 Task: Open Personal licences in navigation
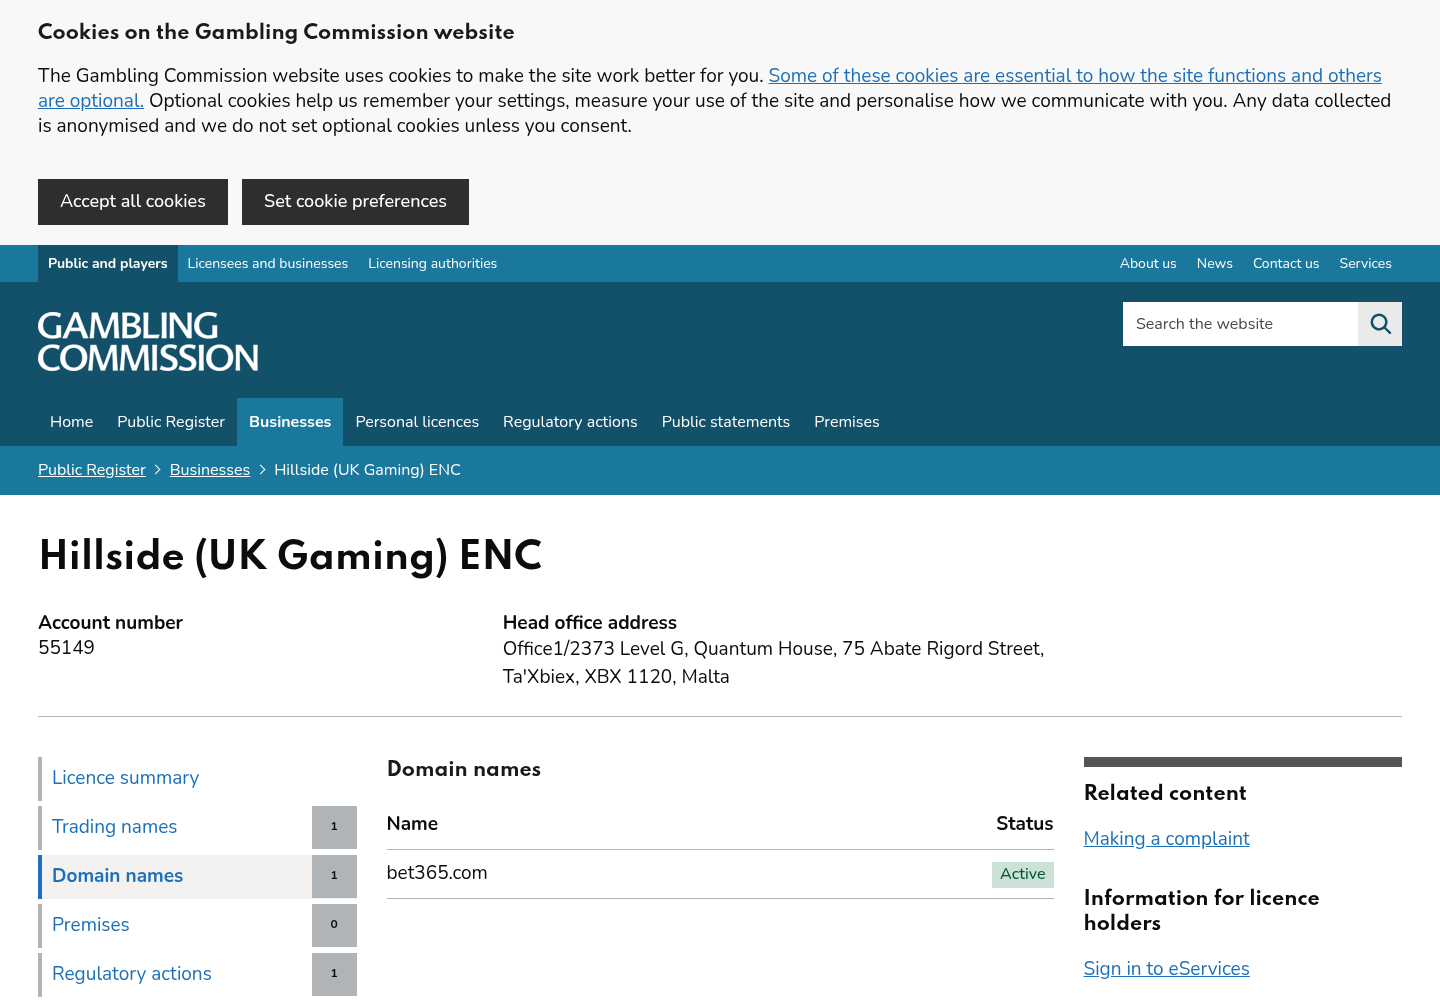click(417, 422)
